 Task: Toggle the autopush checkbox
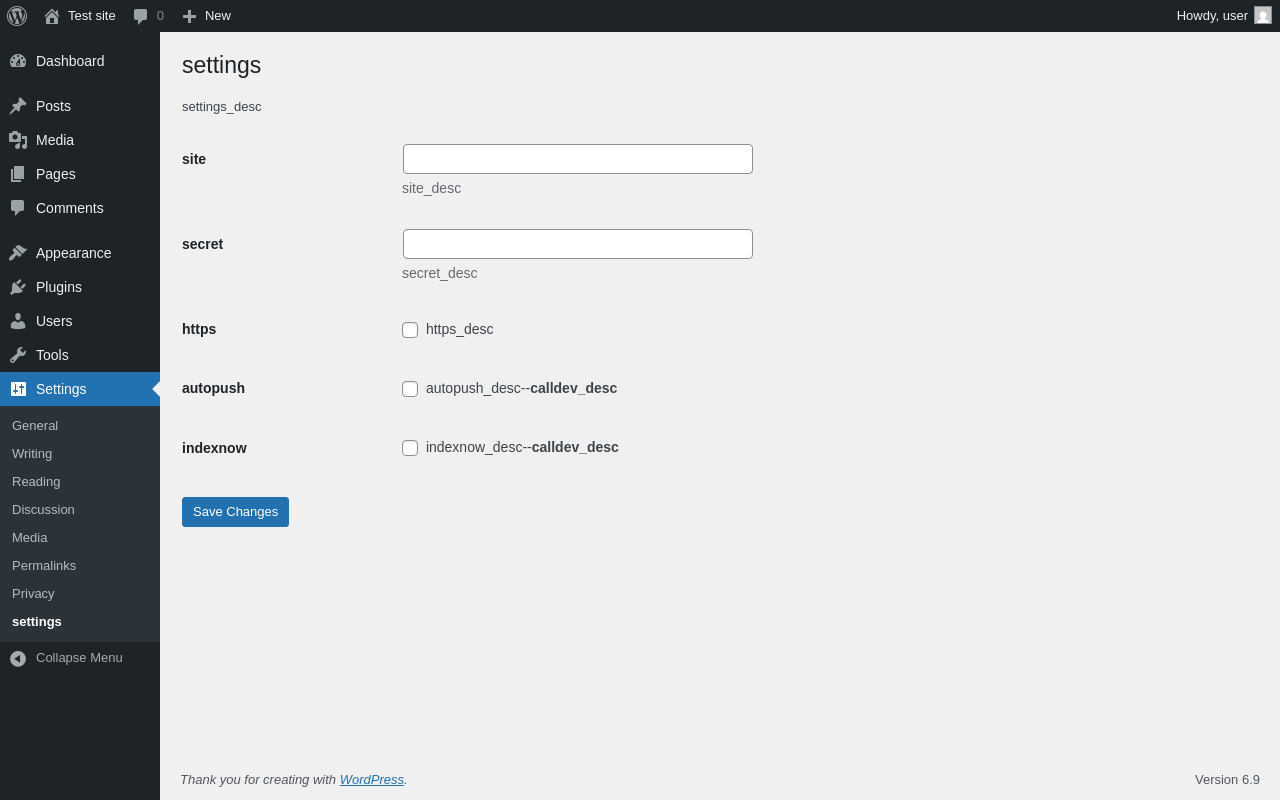[x=410, y=389]
